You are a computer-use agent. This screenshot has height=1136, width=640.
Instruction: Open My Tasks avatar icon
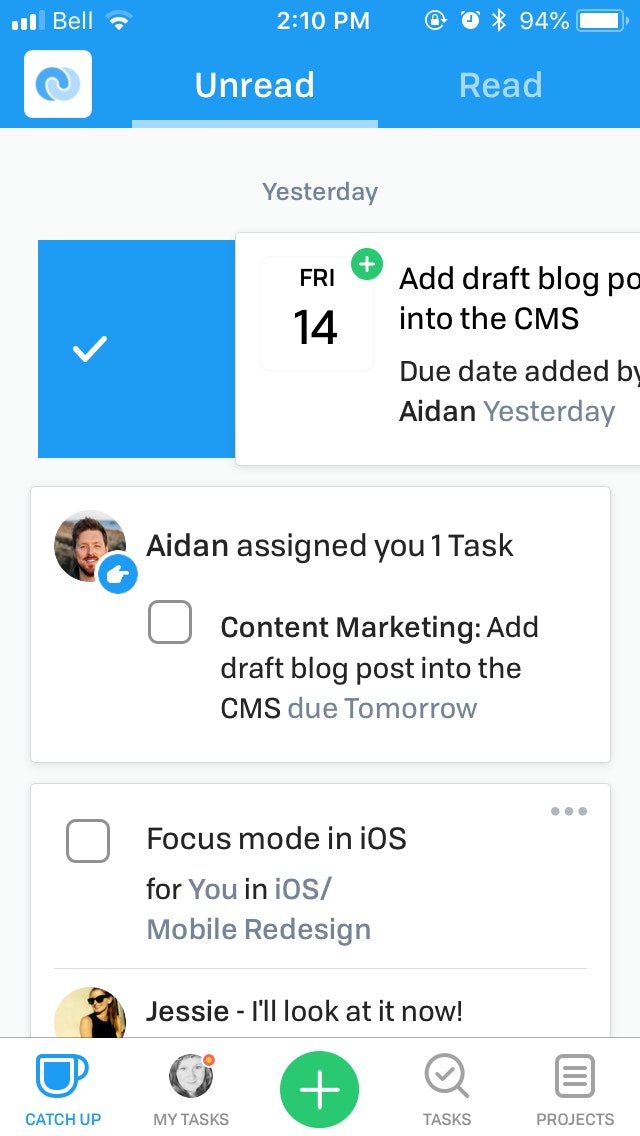pyautogui.click(x=191, y=1075)
